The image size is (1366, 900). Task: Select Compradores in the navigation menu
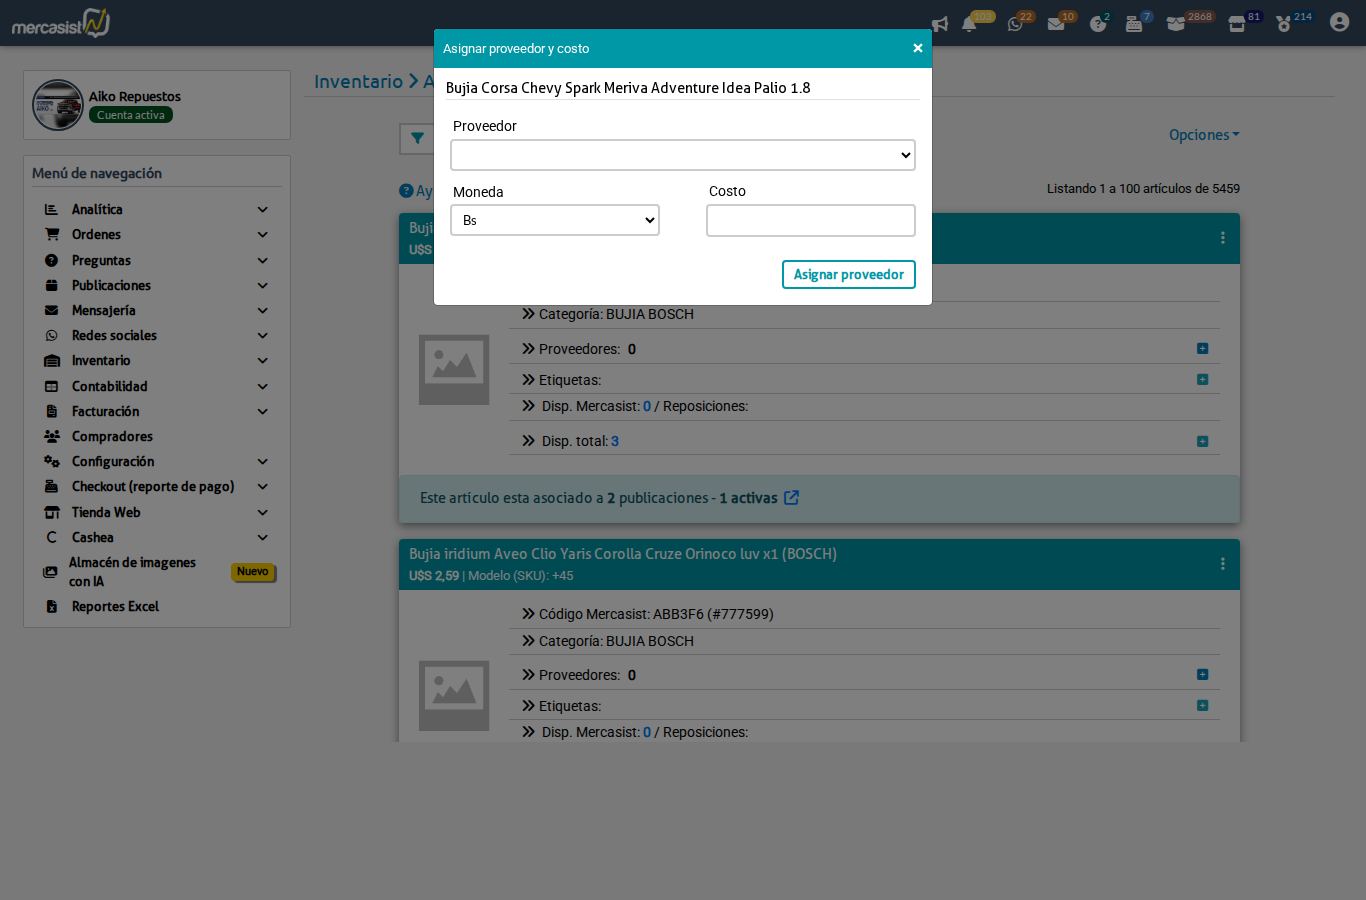(x=111, y=436)
